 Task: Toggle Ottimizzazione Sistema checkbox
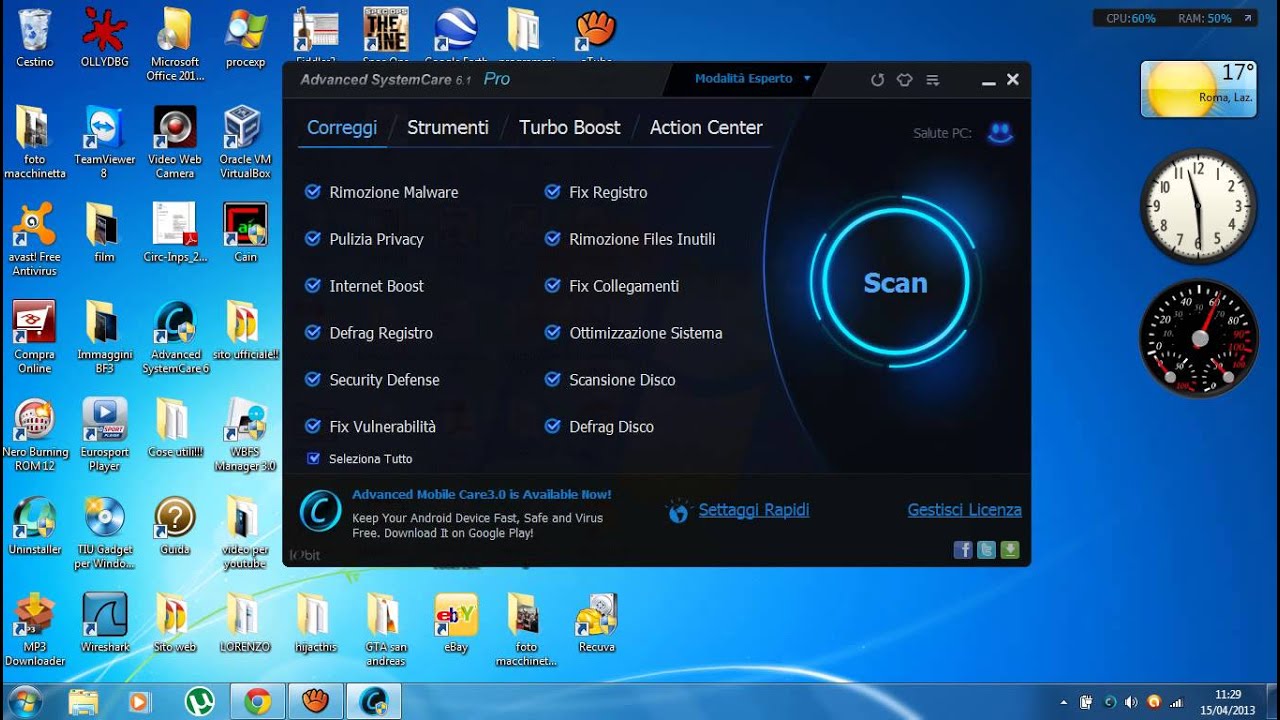[553, 333]
